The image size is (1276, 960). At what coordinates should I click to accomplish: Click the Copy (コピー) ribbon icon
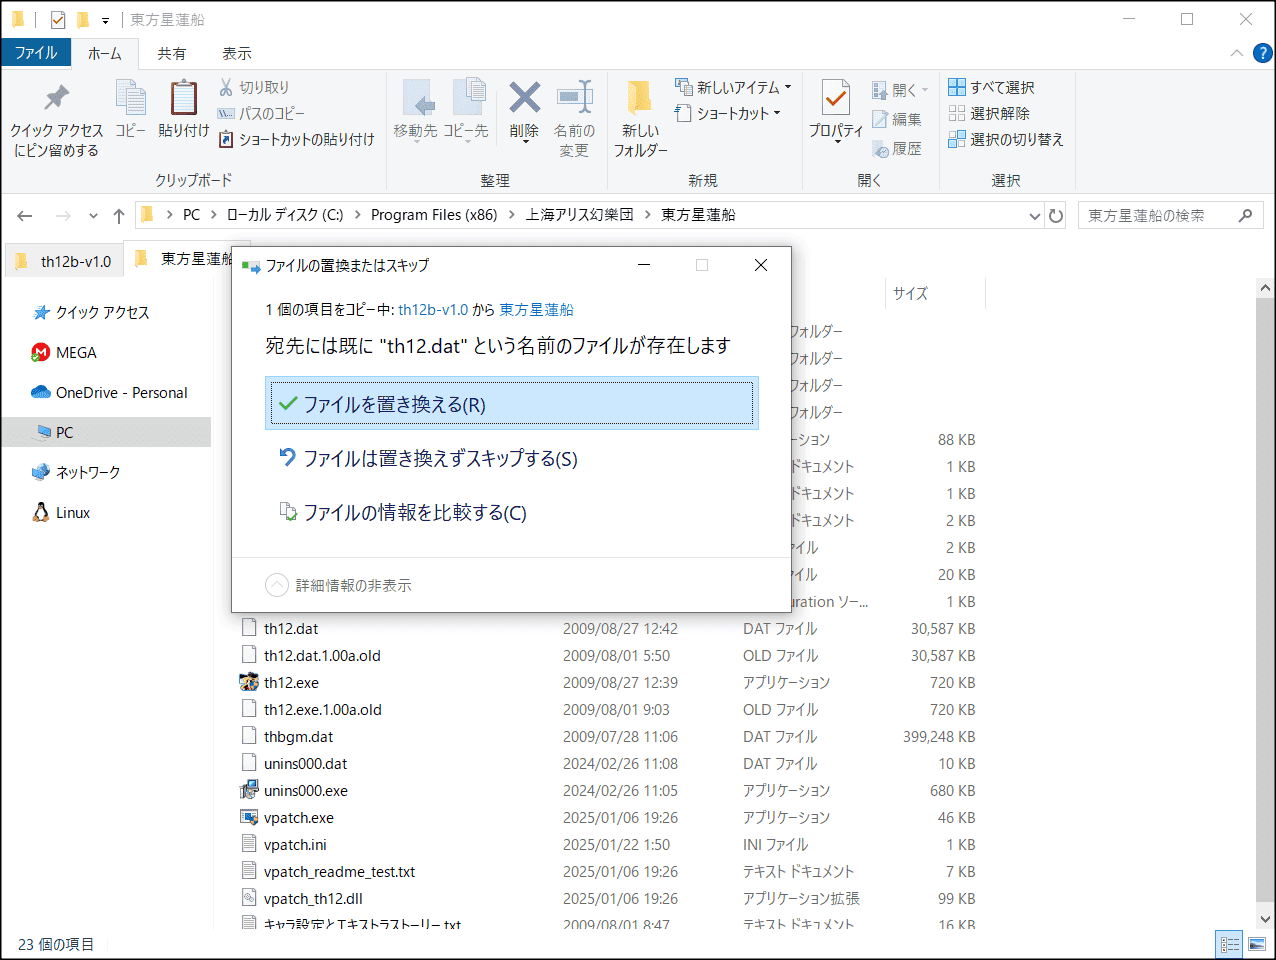pos(130,98)
